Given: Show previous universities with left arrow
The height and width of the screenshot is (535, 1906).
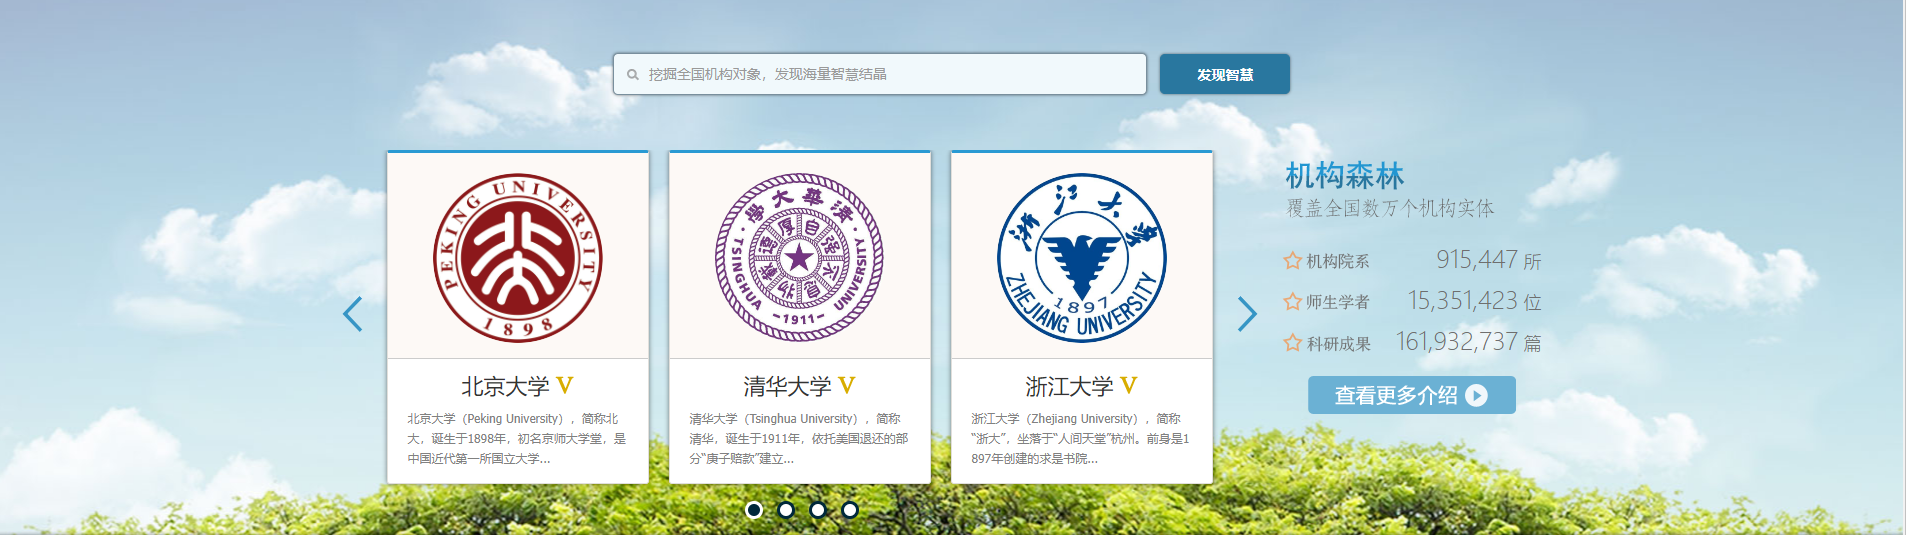Looking at the screenshot, I should coord(352,314).
